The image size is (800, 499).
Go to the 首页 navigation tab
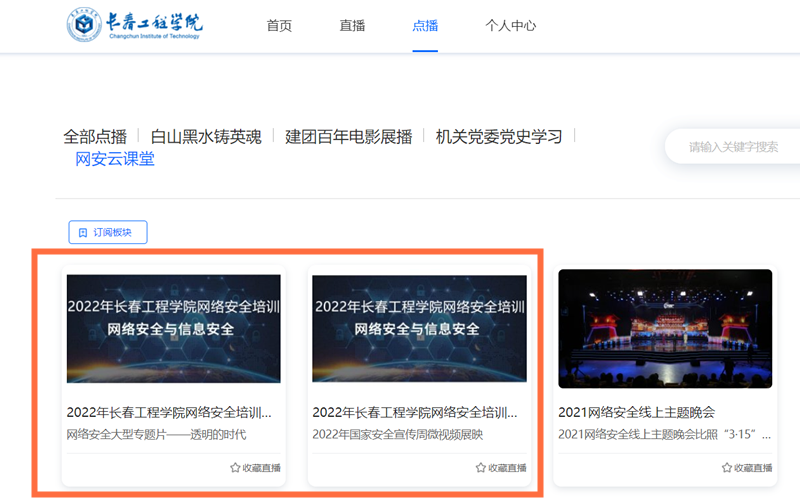pos(279,26)
